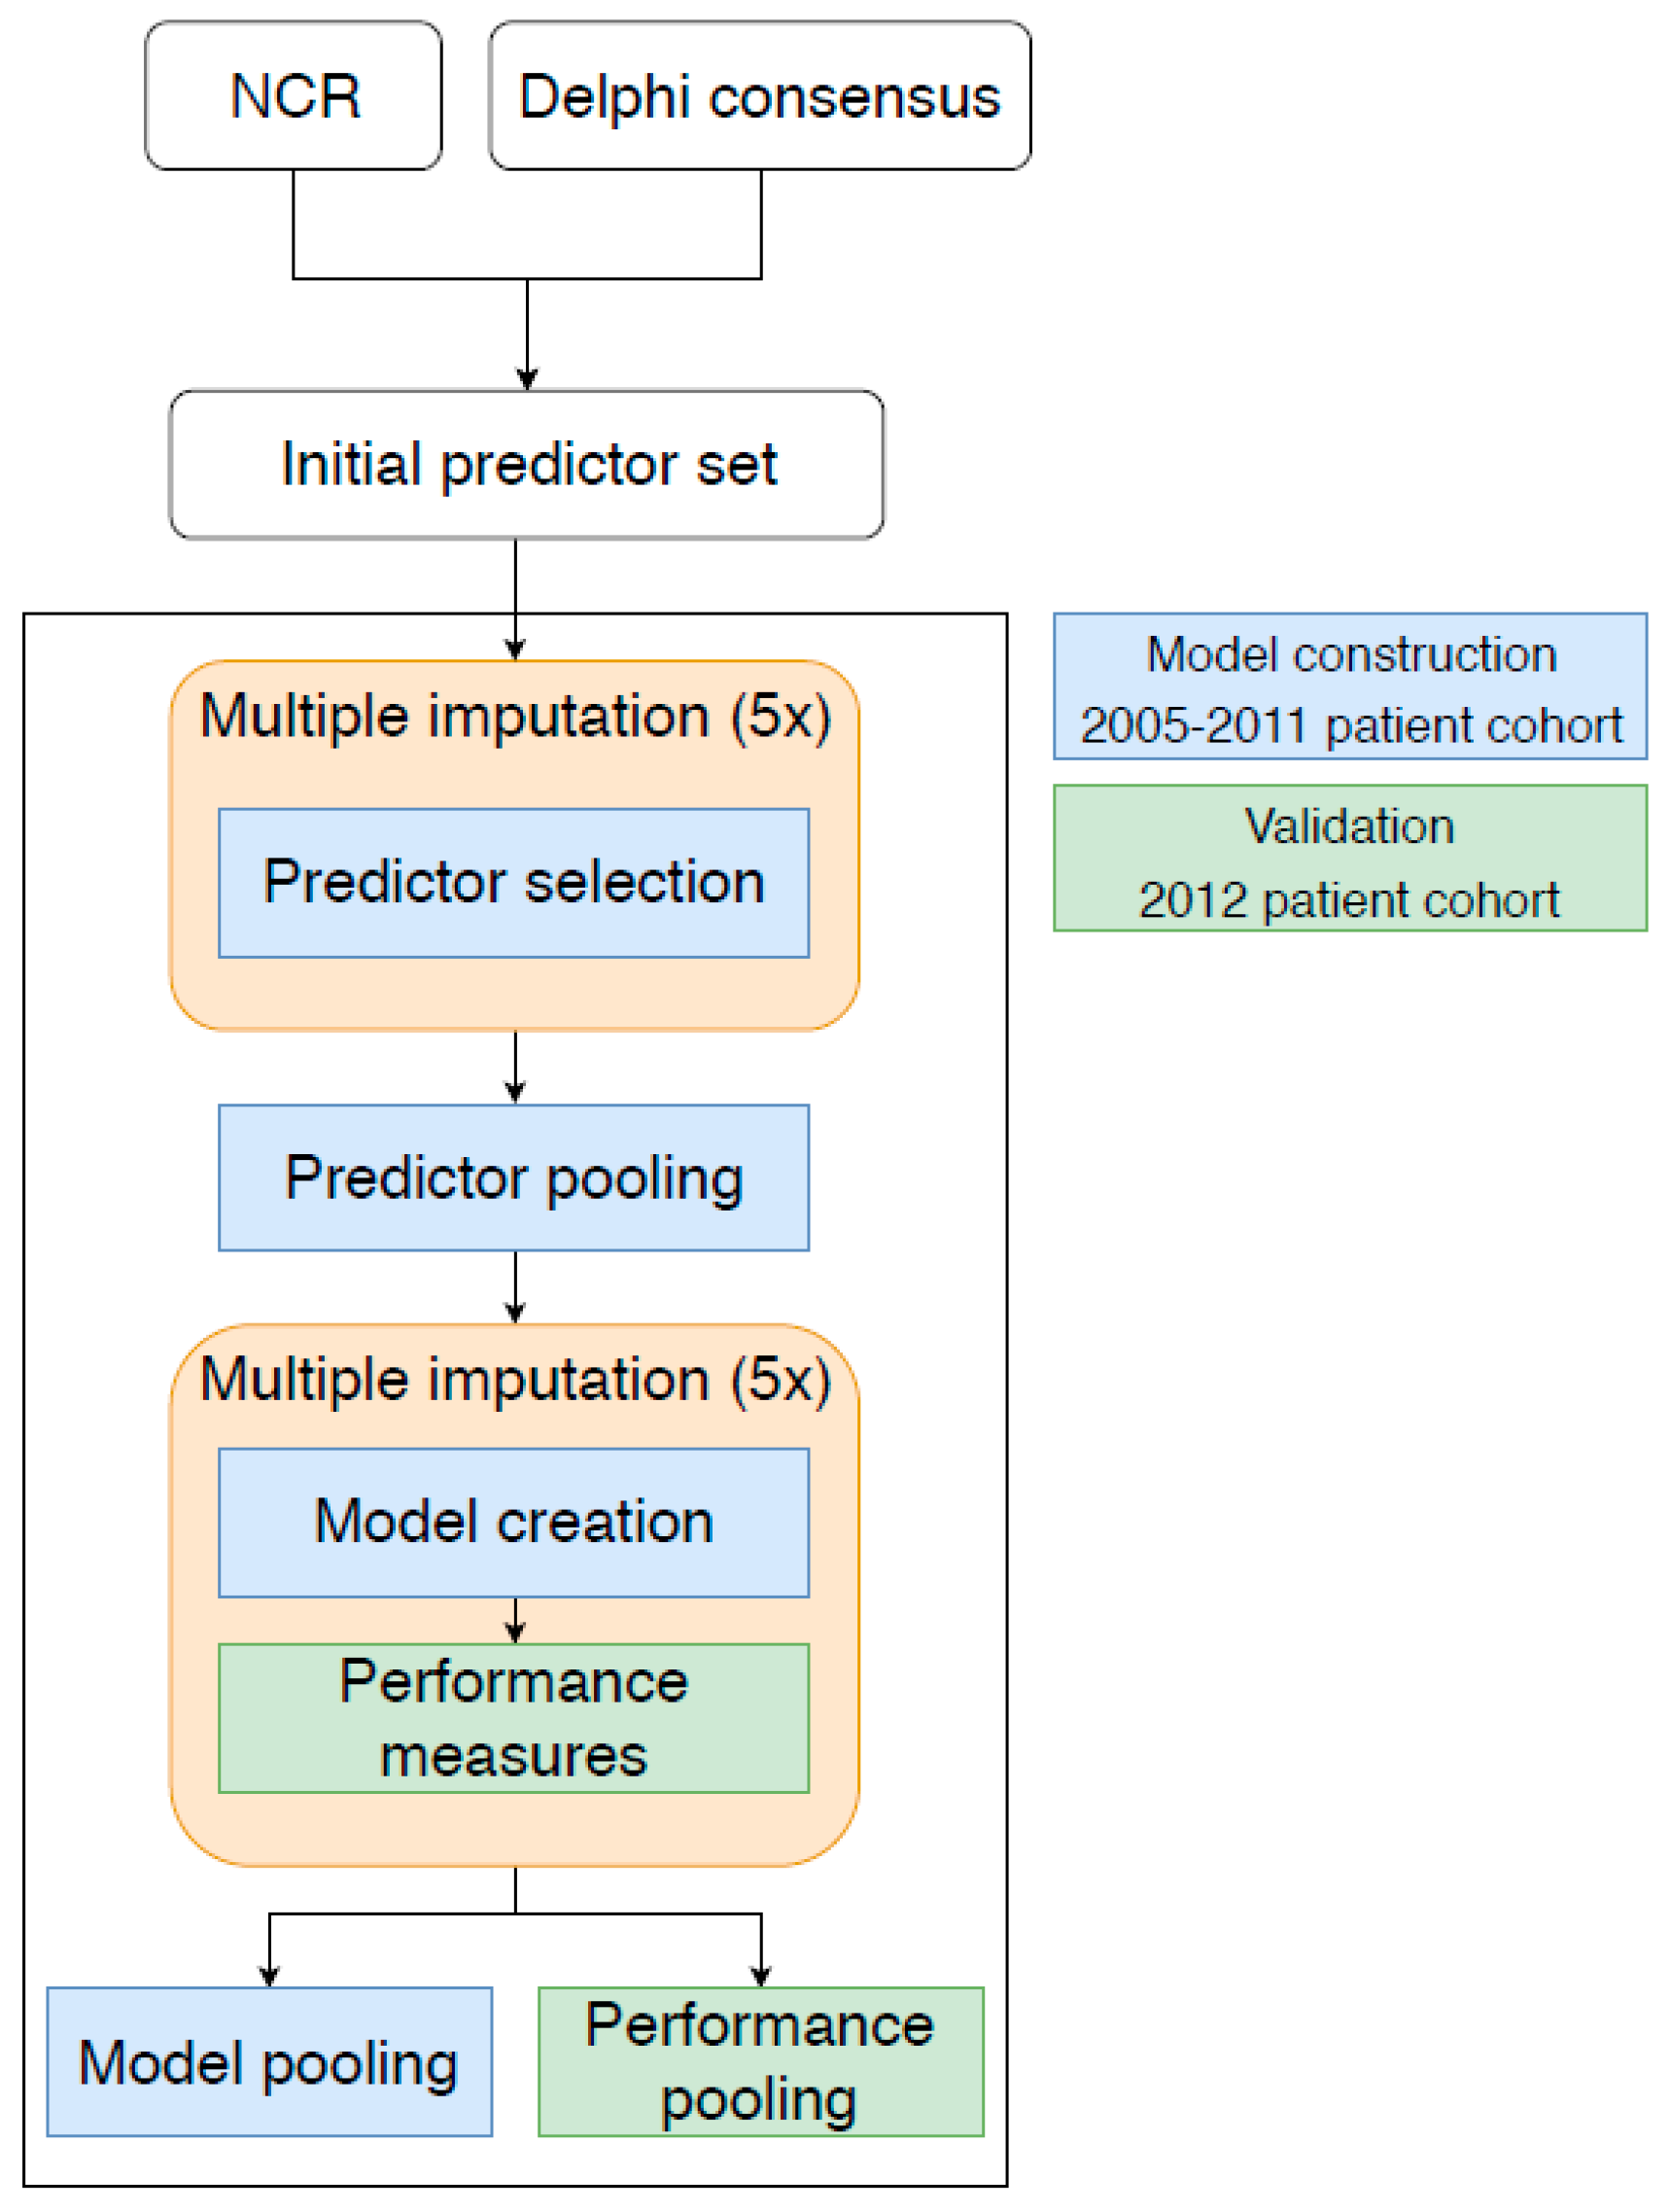This screenshot has height=2212, width=1670.
Task: Click Multiple imputation label above Predictor selection
Action: click(515, 717)
